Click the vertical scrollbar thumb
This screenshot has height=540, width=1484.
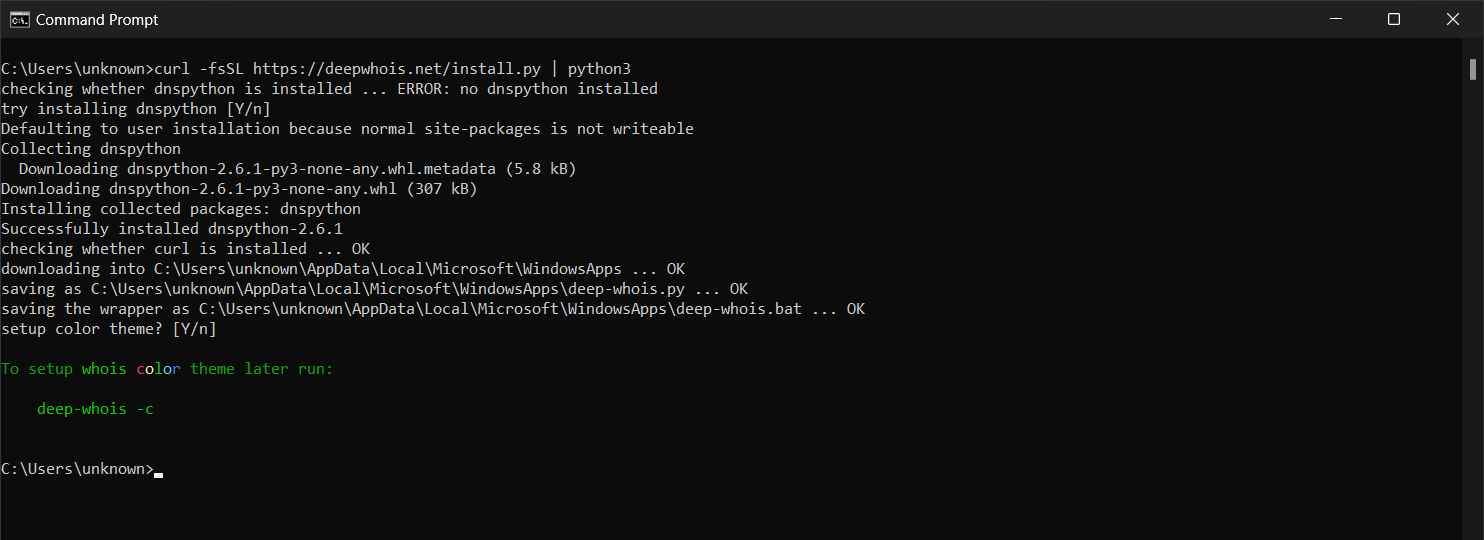click(1473, 68)
